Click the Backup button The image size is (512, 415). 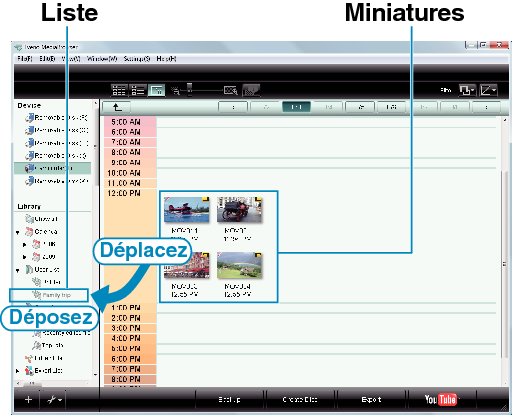tap(229, 399)
